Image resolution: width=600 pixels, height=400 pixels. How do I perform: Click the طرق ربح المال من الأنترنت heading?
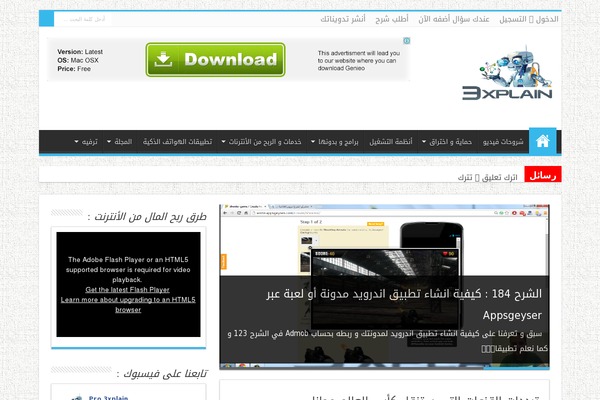(147, 217)
